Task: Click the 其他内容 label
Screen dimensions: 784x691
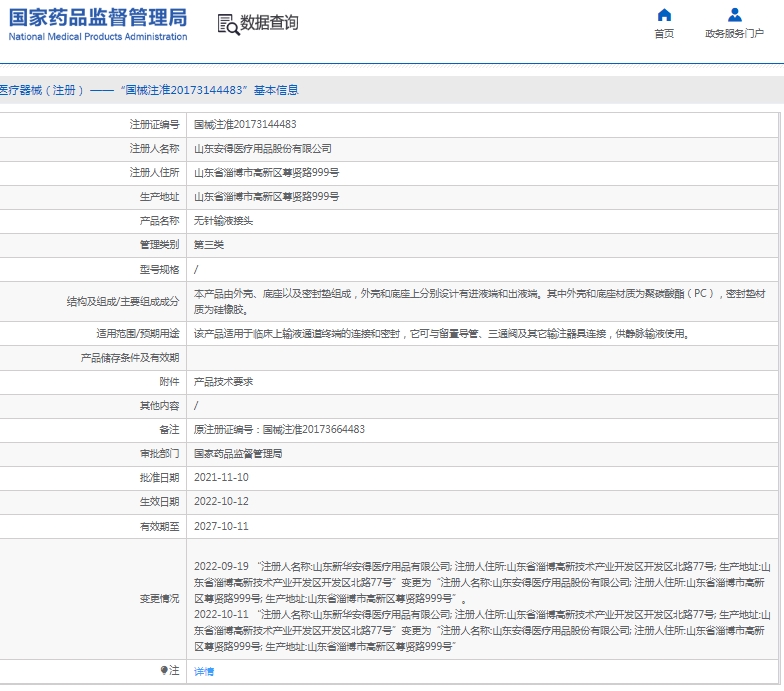Action: (160, 406)
